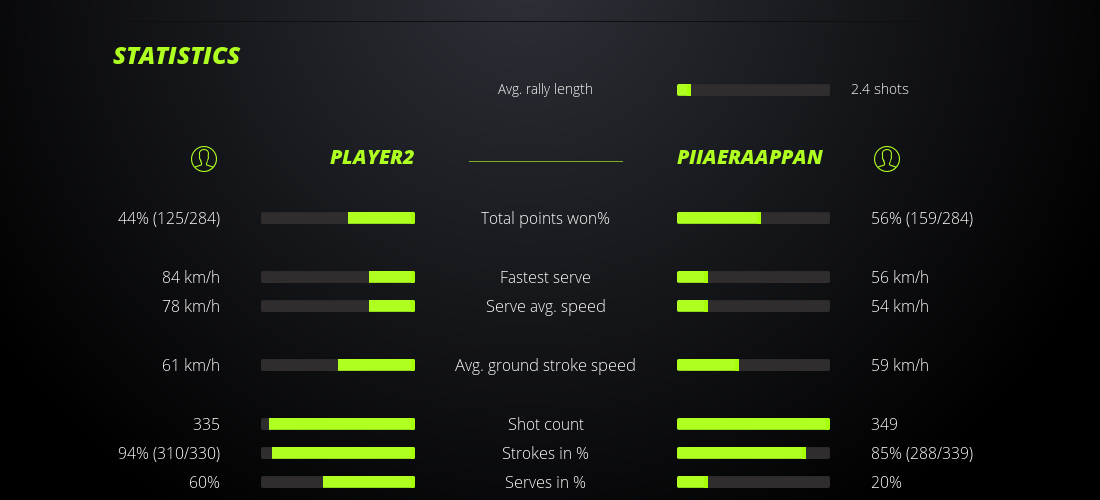1100x500 pixels.
Task: Click Player2's profile avatar icon
Action: [x=204, y=158]
